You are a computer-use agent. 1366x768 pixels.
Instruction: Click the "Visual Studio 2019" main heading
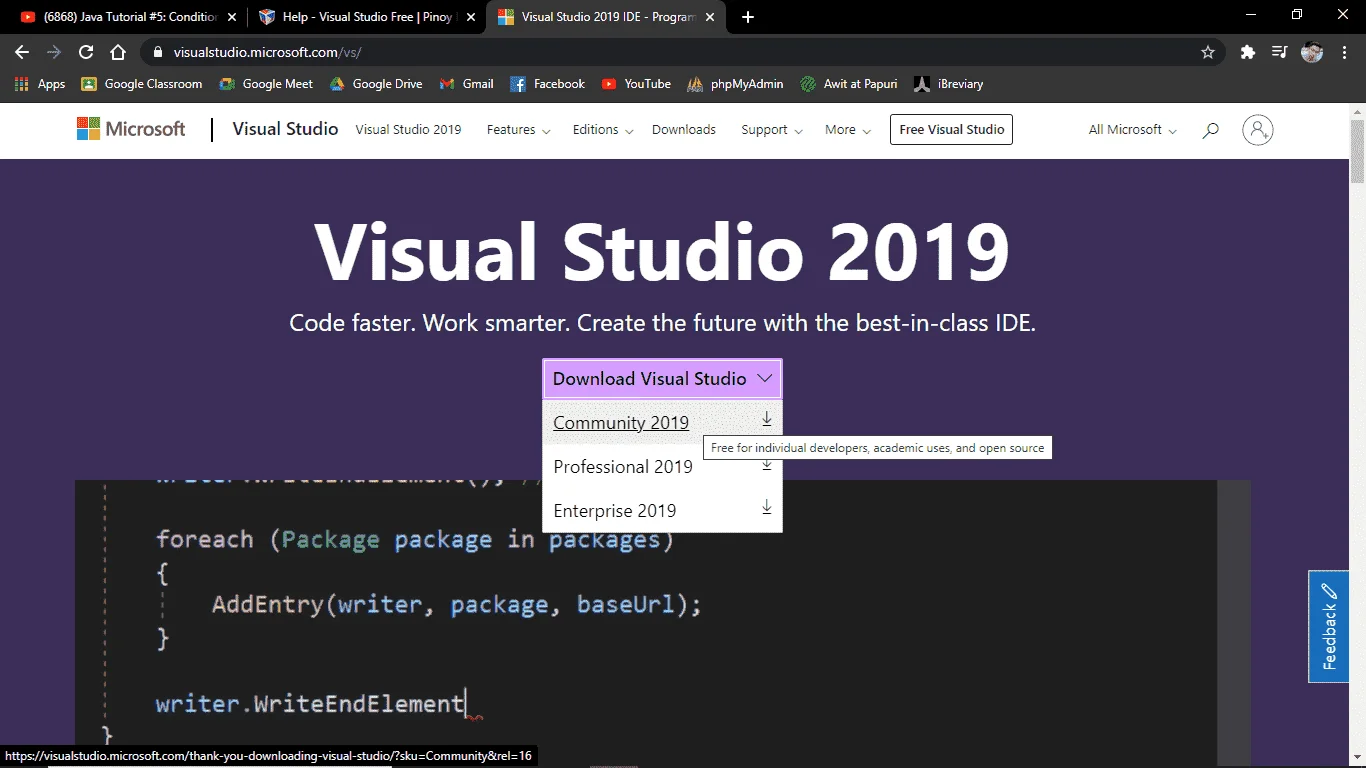[662, 251]
